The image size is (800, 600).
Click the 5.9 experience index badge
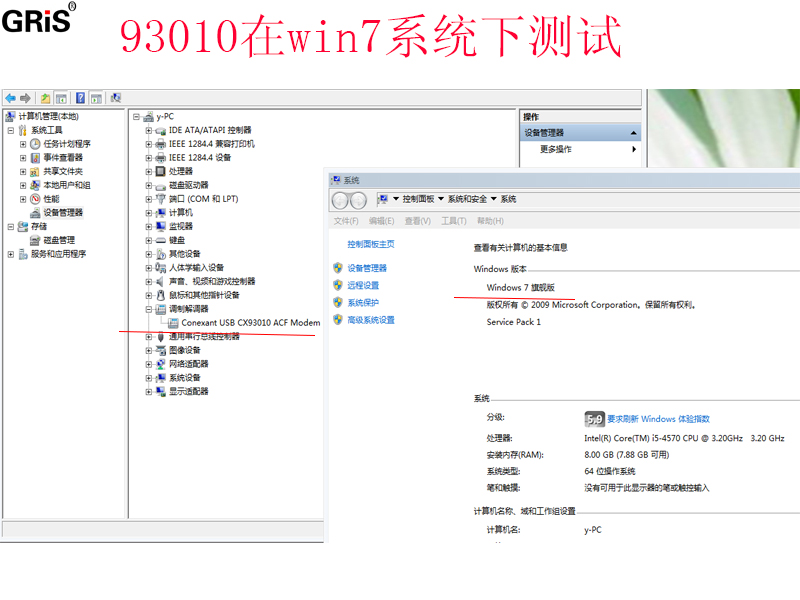click(x=594, y=419)
